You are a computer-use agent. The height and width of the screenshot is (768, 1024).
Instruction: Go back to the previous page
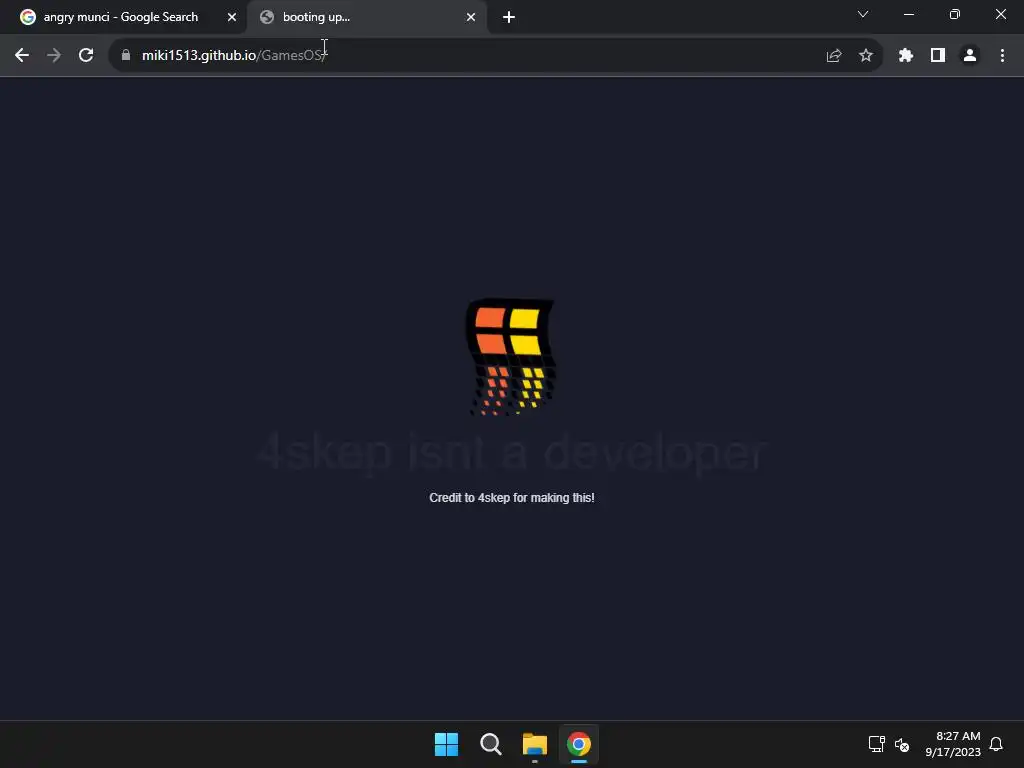coord(22,56)
